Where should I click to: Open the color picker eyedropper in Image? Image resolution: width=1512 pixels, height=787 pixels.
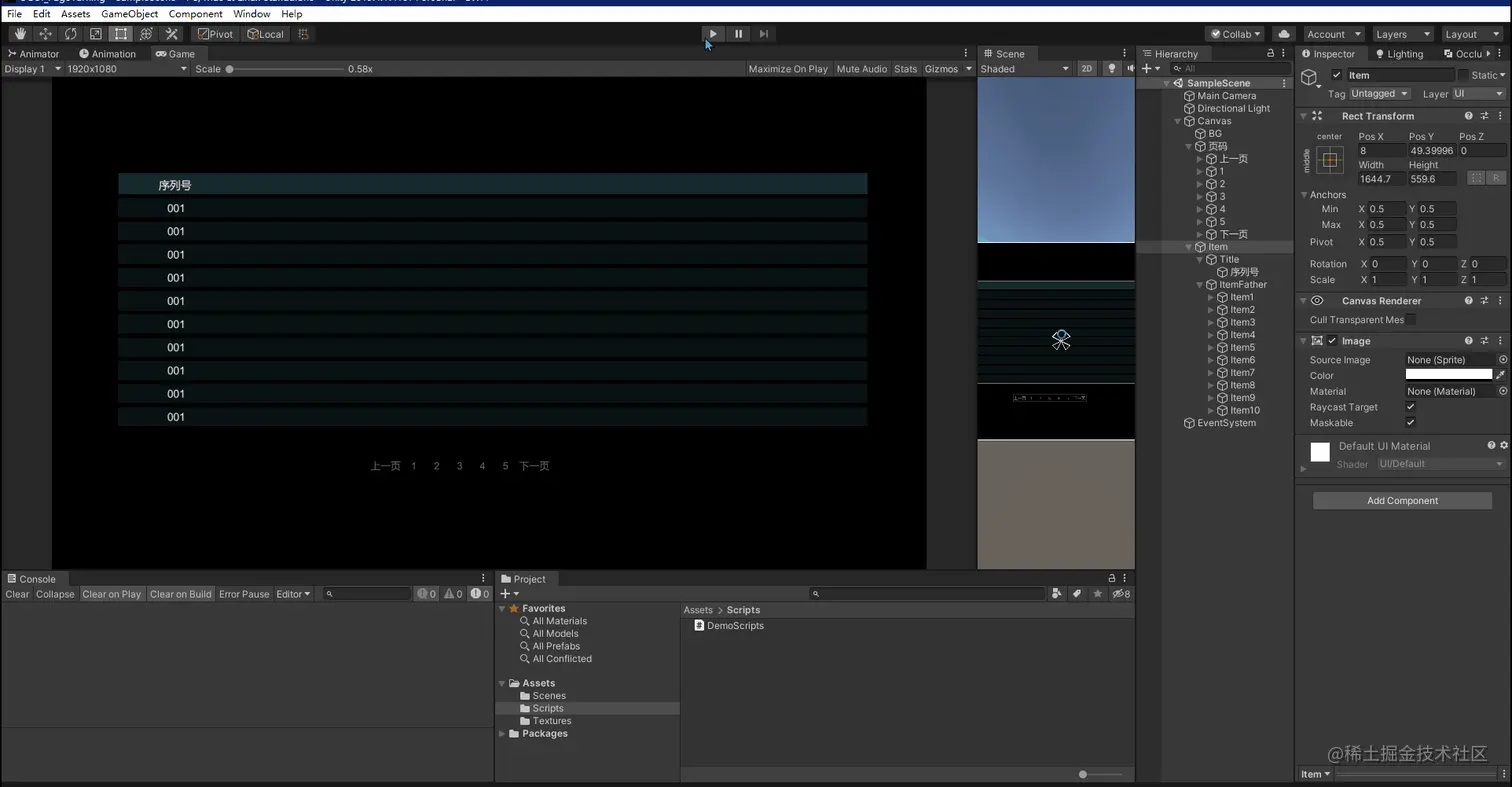[x=1501, y=375]
